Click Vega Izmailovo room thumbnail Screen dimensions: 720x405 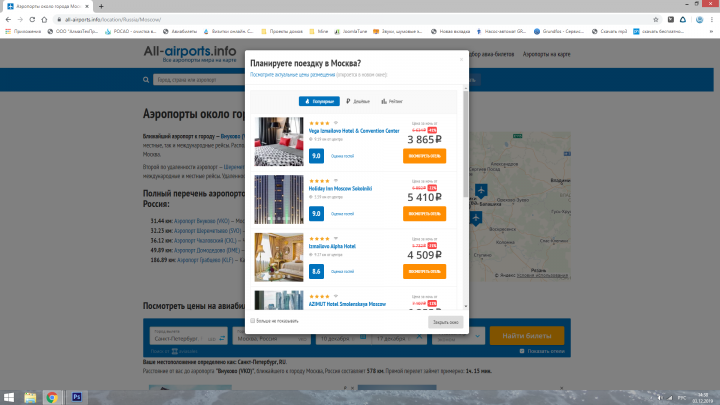click(279, 141)
